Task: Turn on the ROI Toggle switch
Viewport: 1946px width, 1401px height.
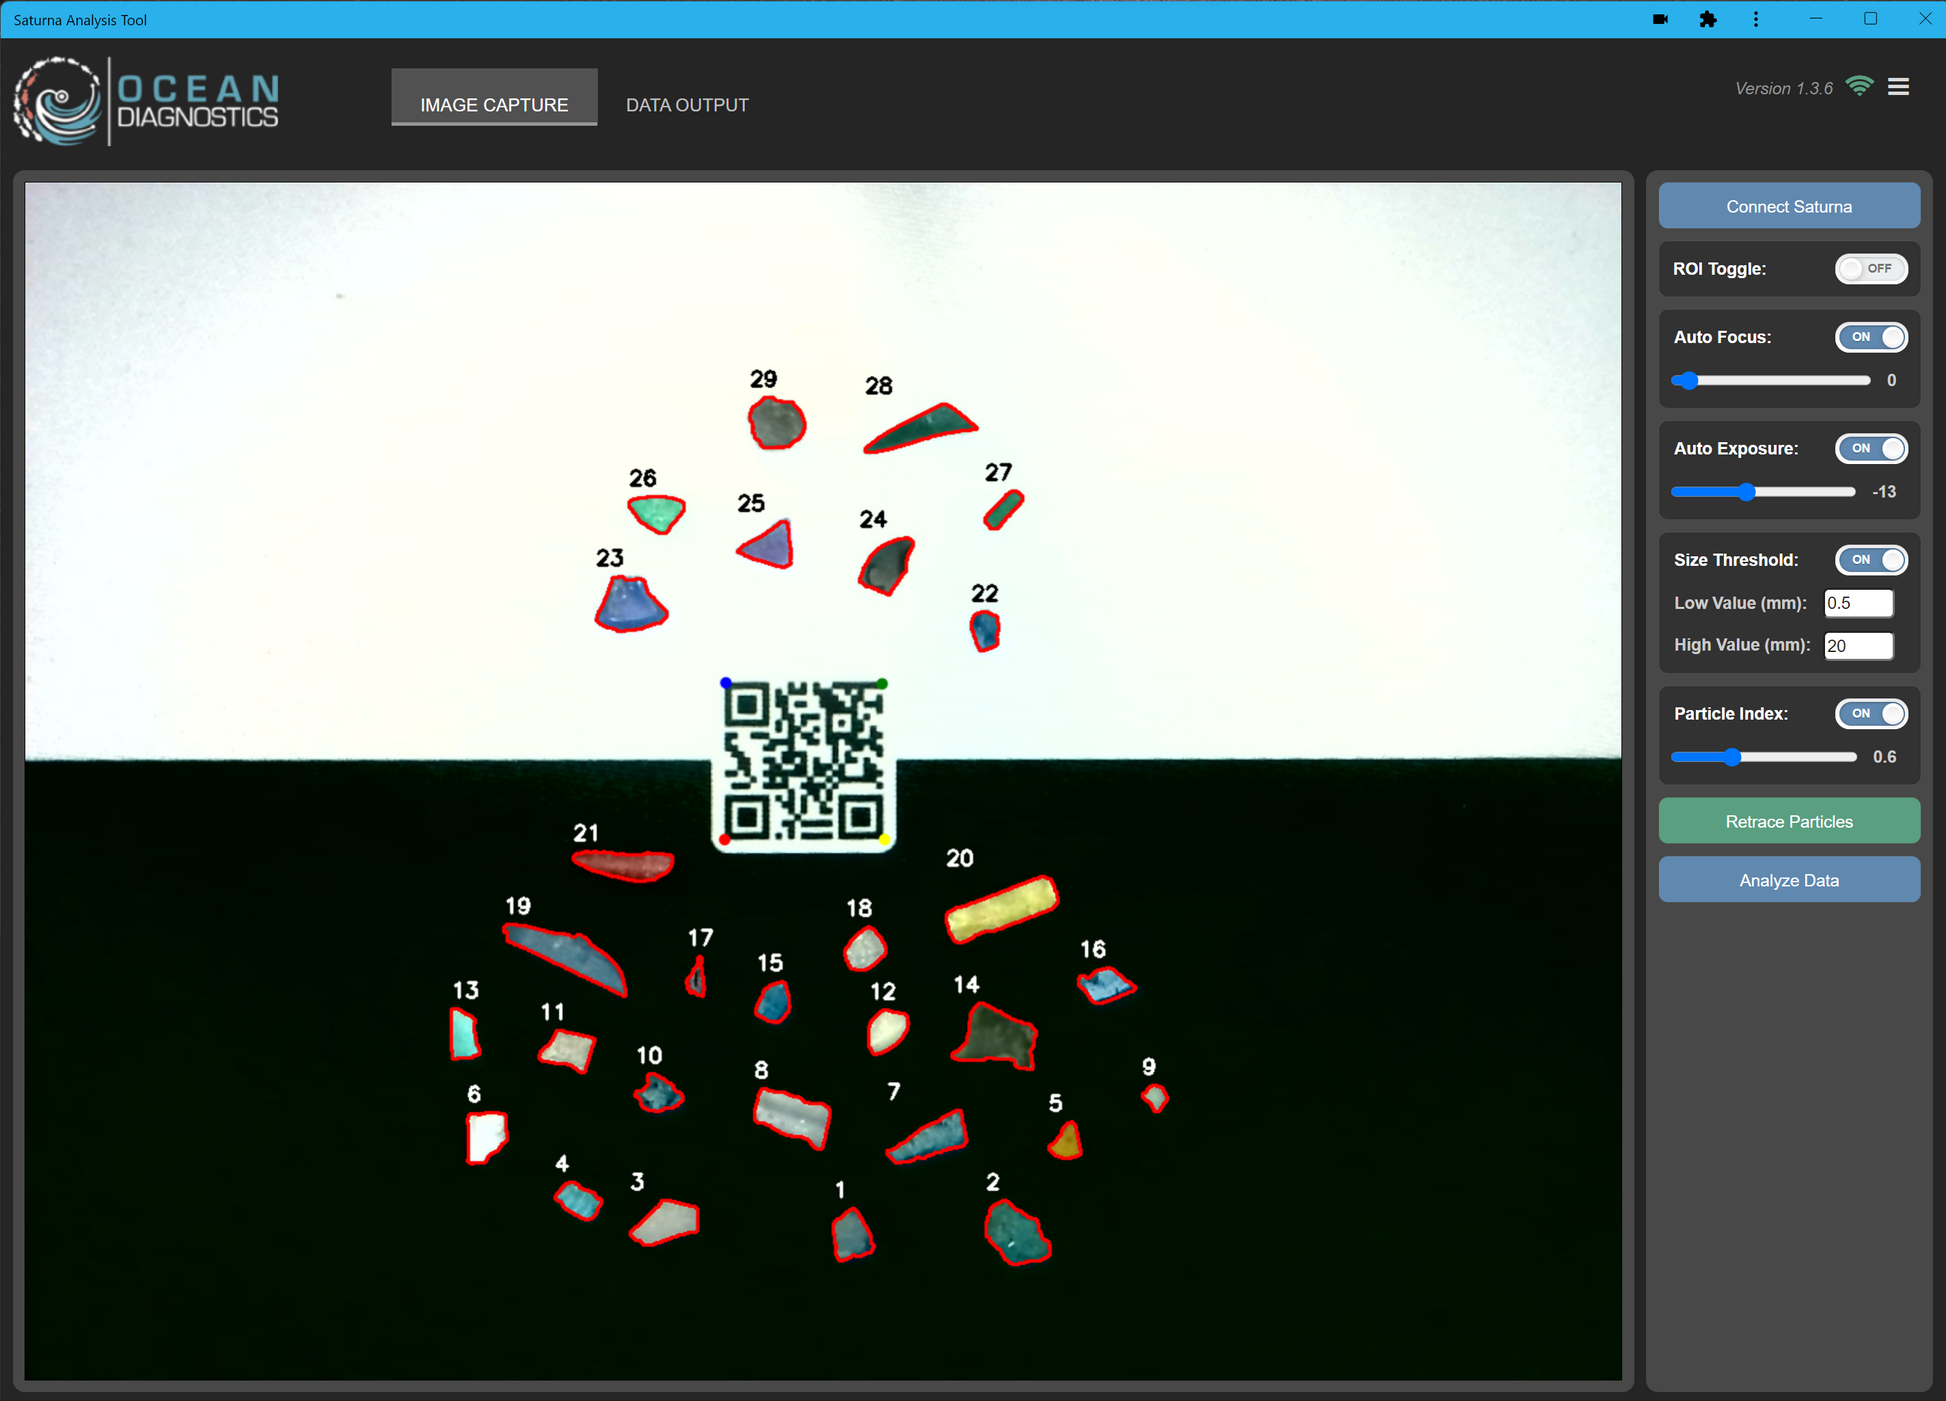Action: pyautogui.click(x=1870, y=269)
